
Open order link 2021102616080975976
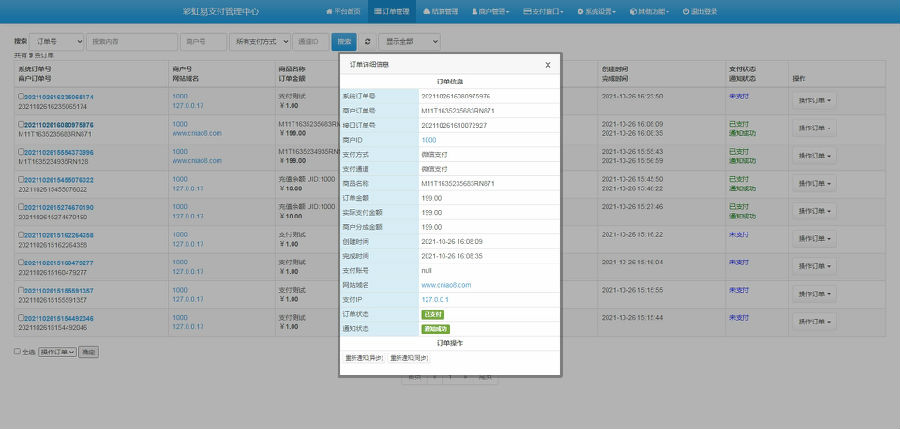click(59, 125)
